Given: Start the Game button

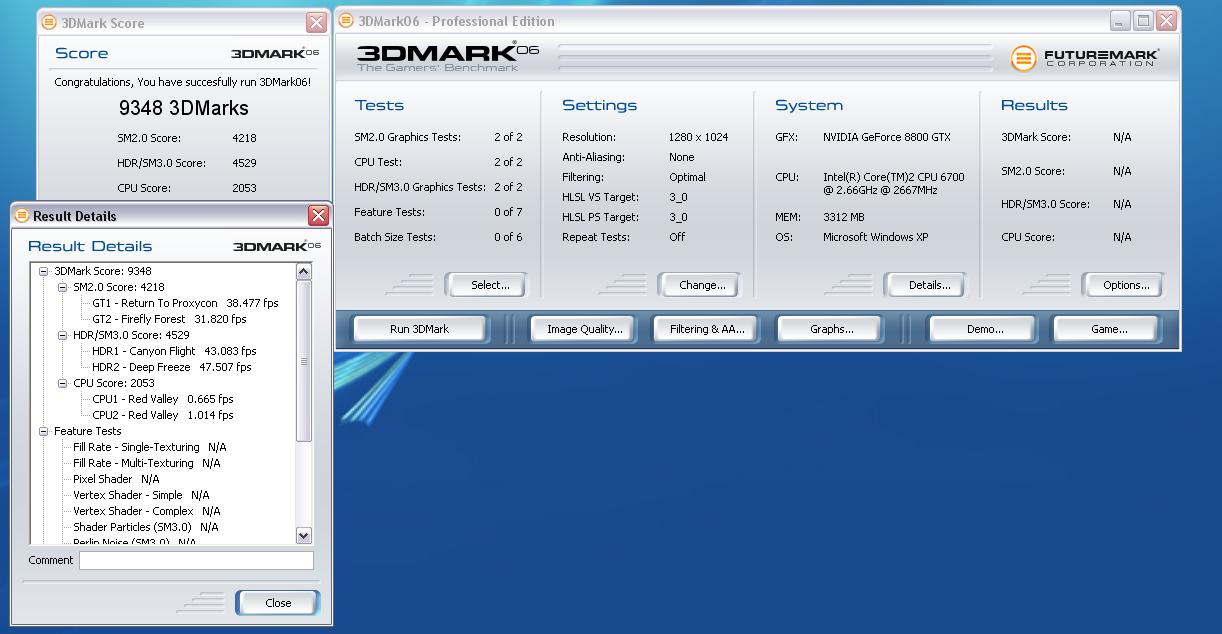Looking at the screenshot, I should tap(1108, 329).
